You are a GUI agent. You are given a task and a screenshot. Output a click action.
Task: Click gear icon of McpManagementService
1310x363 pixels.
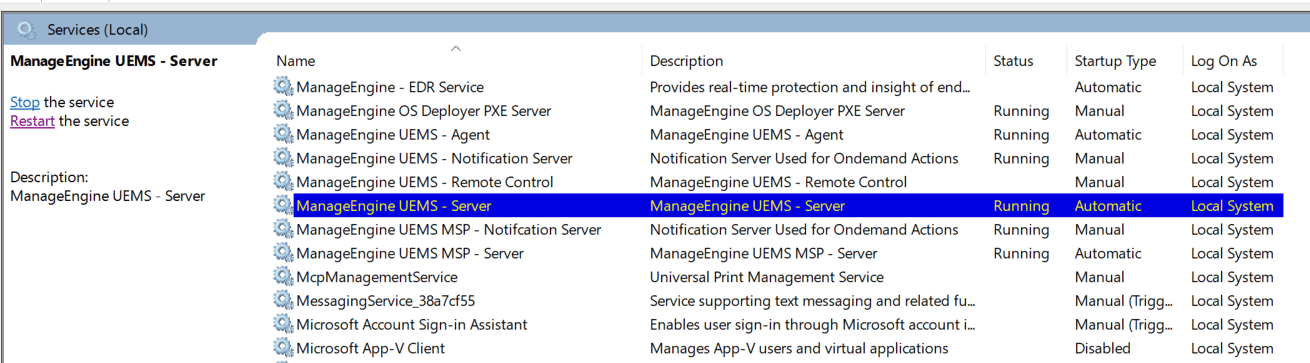(284, 277)
